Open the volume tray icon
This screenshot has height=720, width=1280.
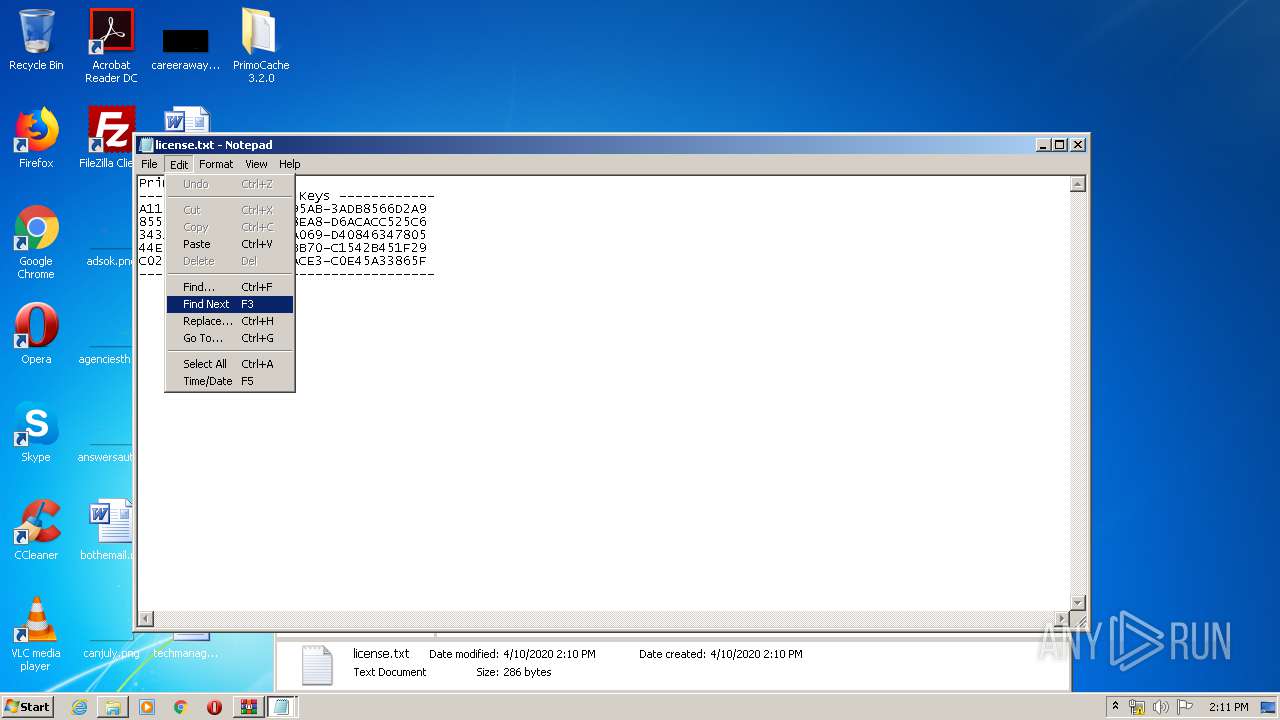tap(1161, 707)
